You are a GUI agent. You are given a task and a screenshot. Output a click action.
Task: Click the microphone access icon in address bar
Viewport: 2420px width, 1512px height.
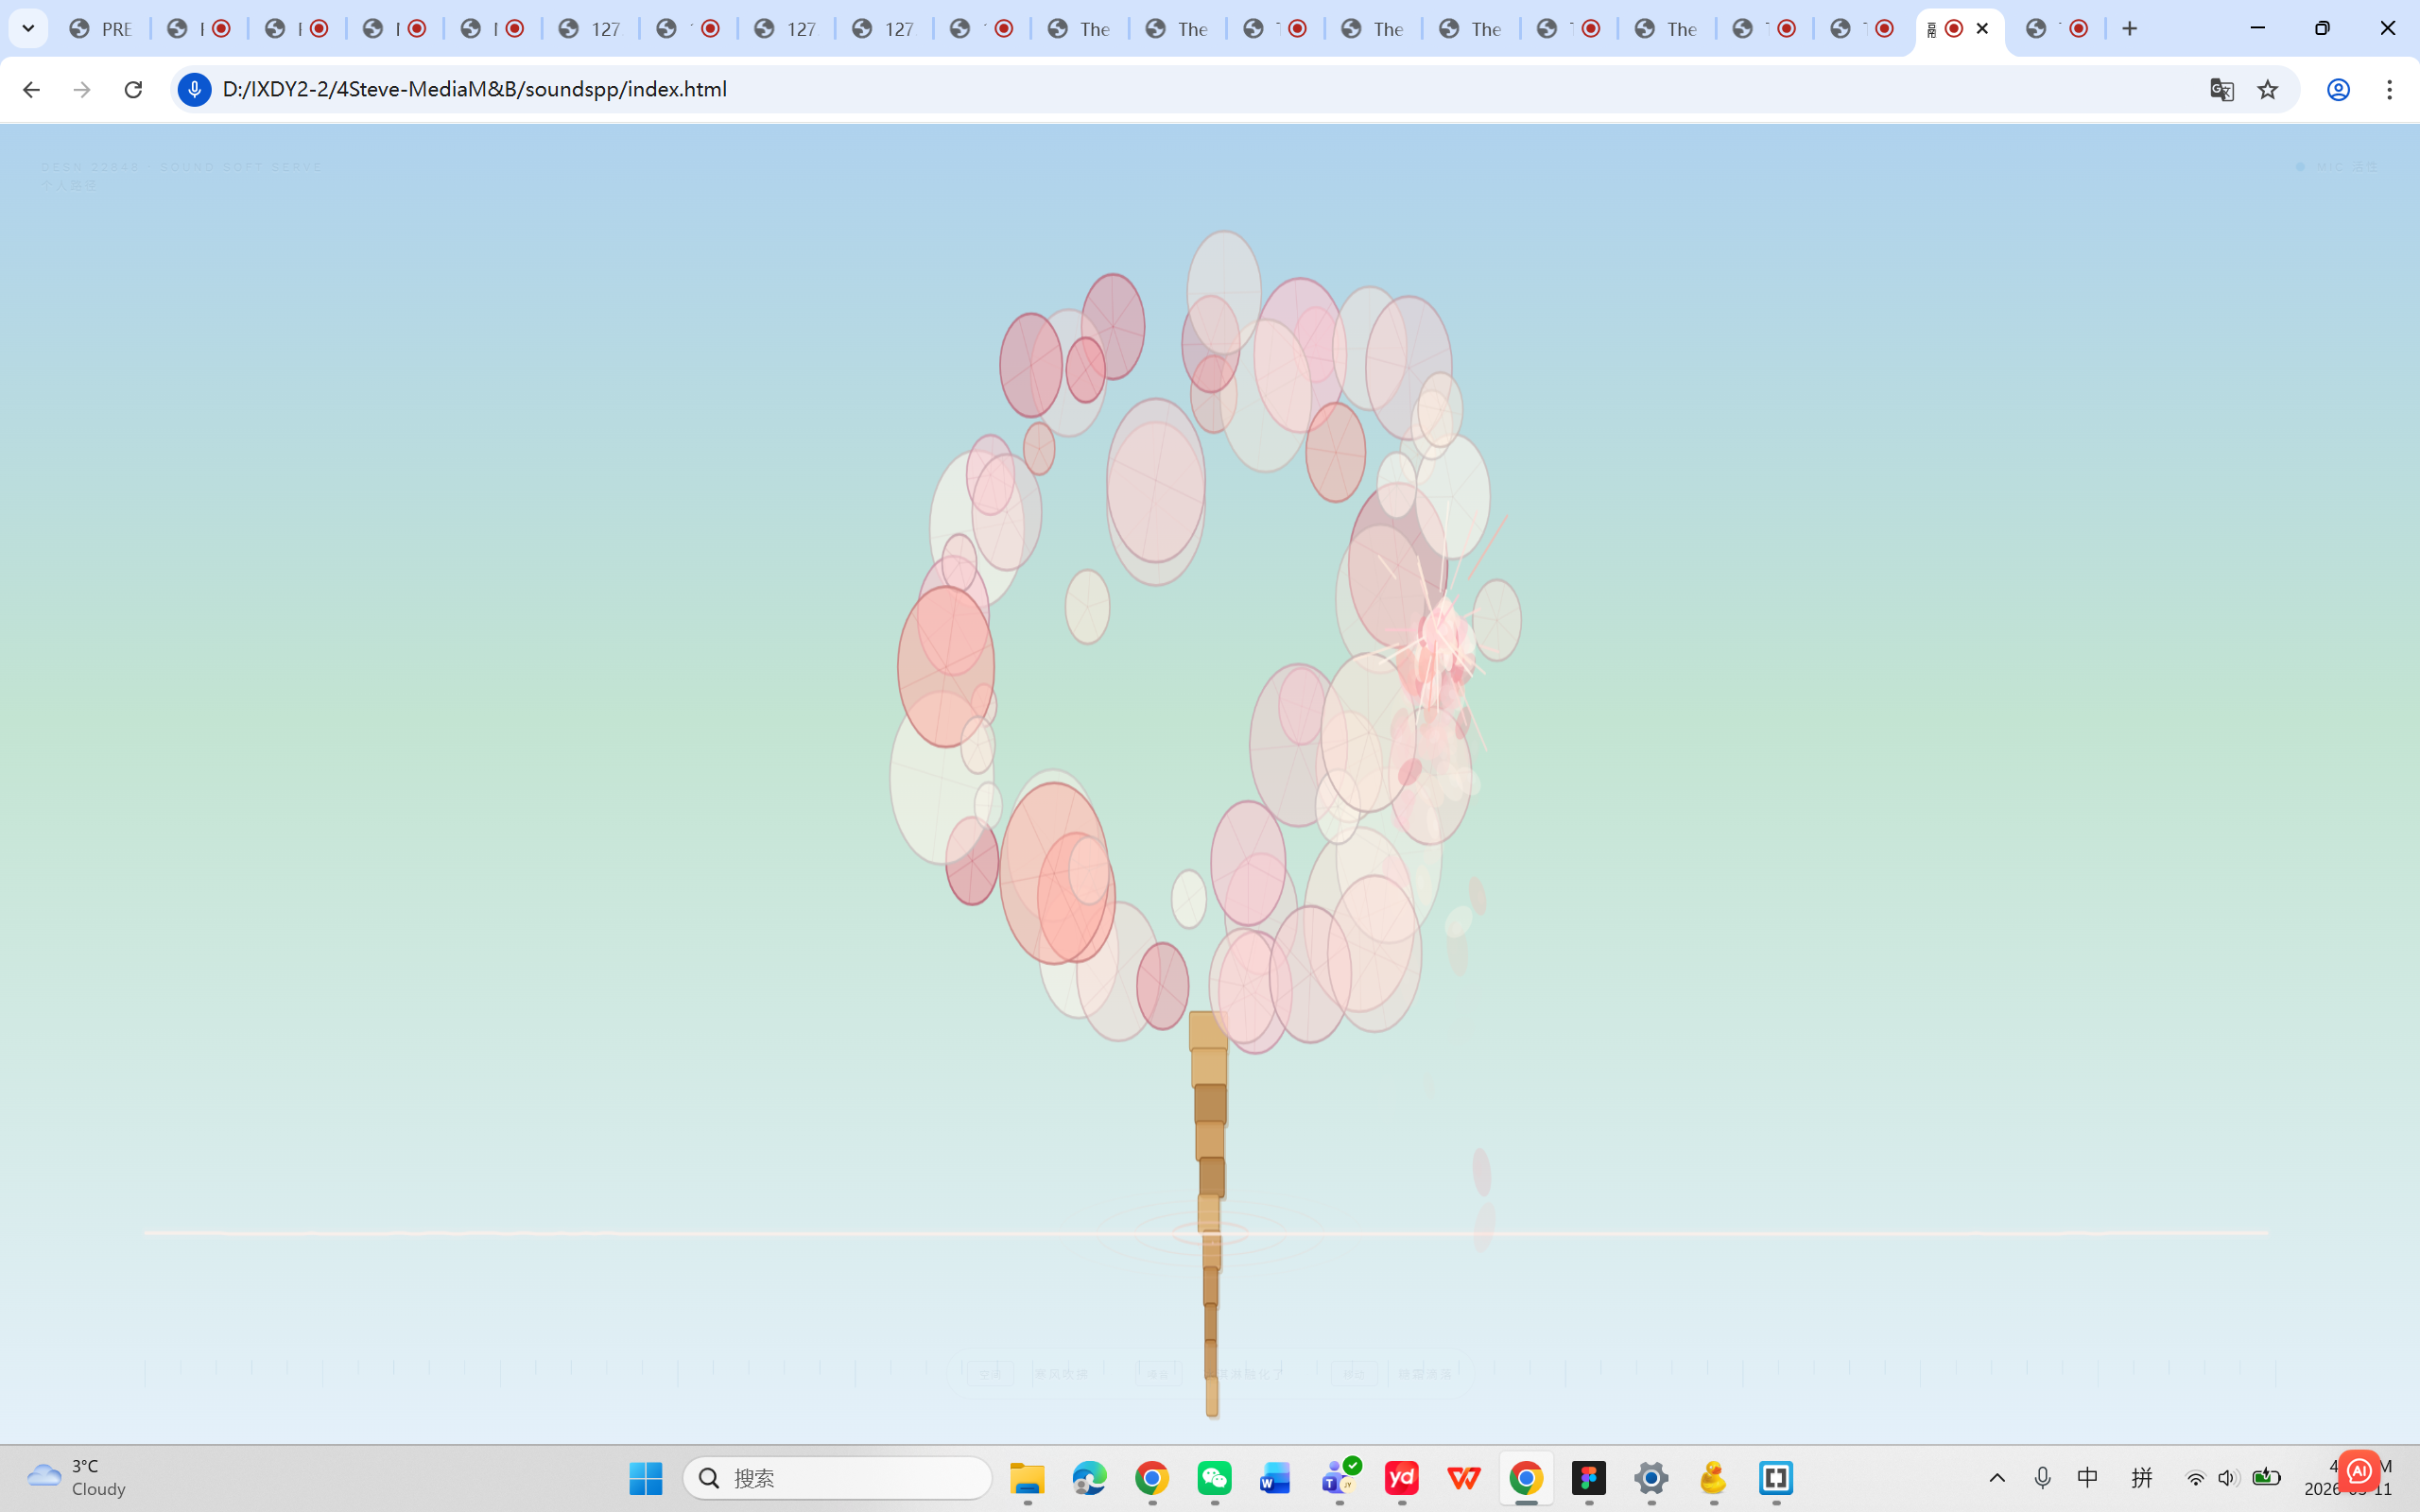[194, 89]
